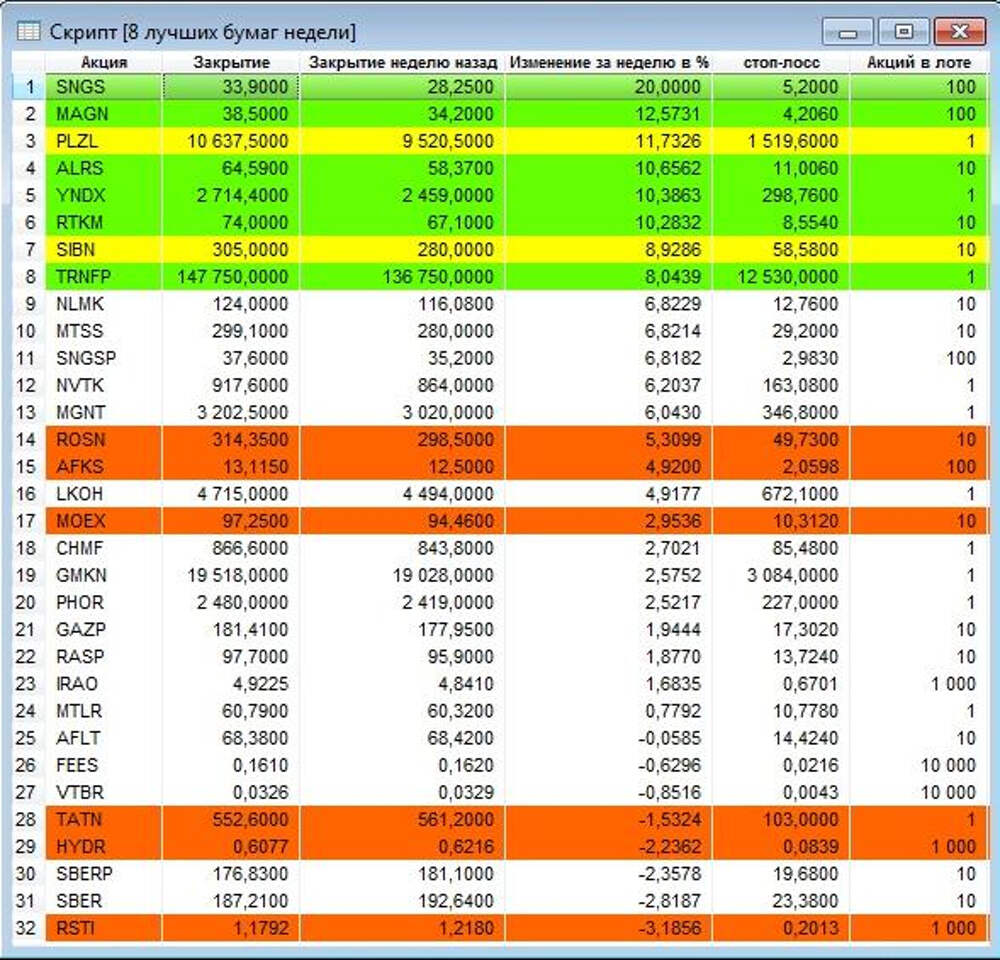Click the SBER ticker cell

(x=79, y=901)
